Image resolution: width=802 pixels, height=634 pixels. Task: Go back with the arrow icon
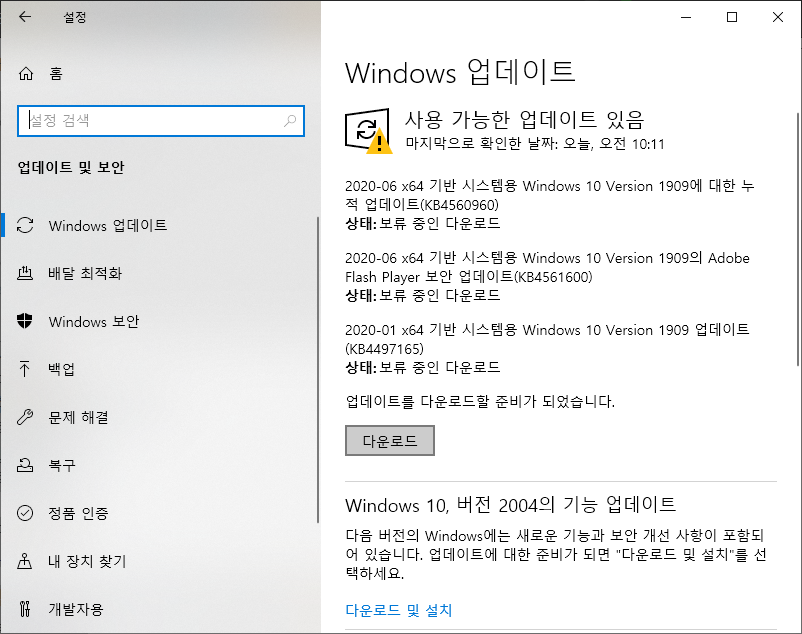(25, 17)
